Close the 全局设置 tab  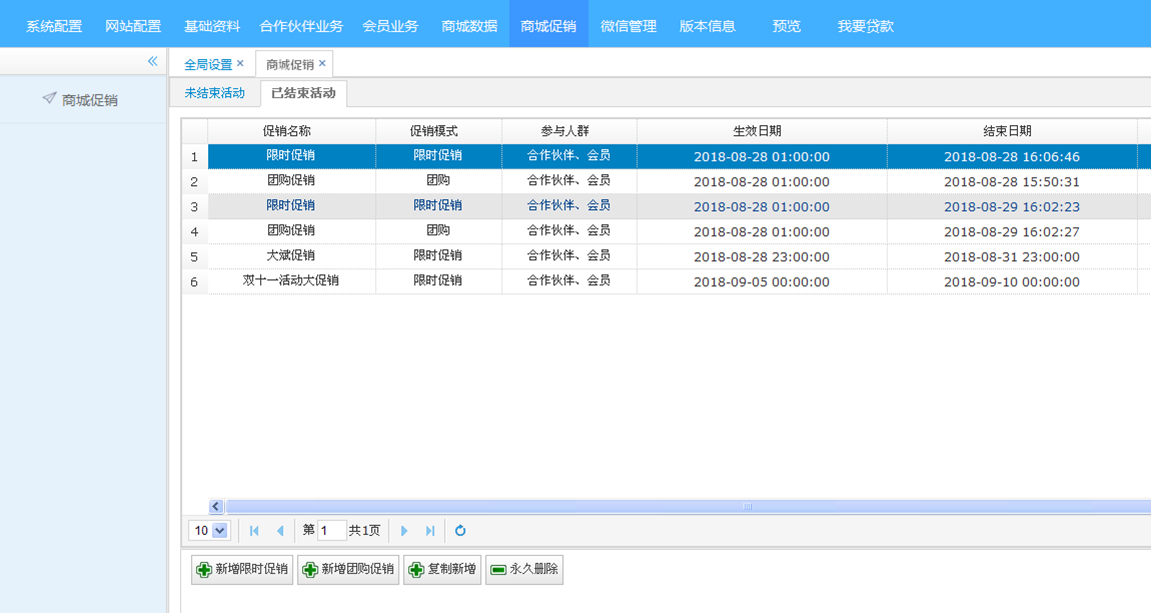click(240, 63)
